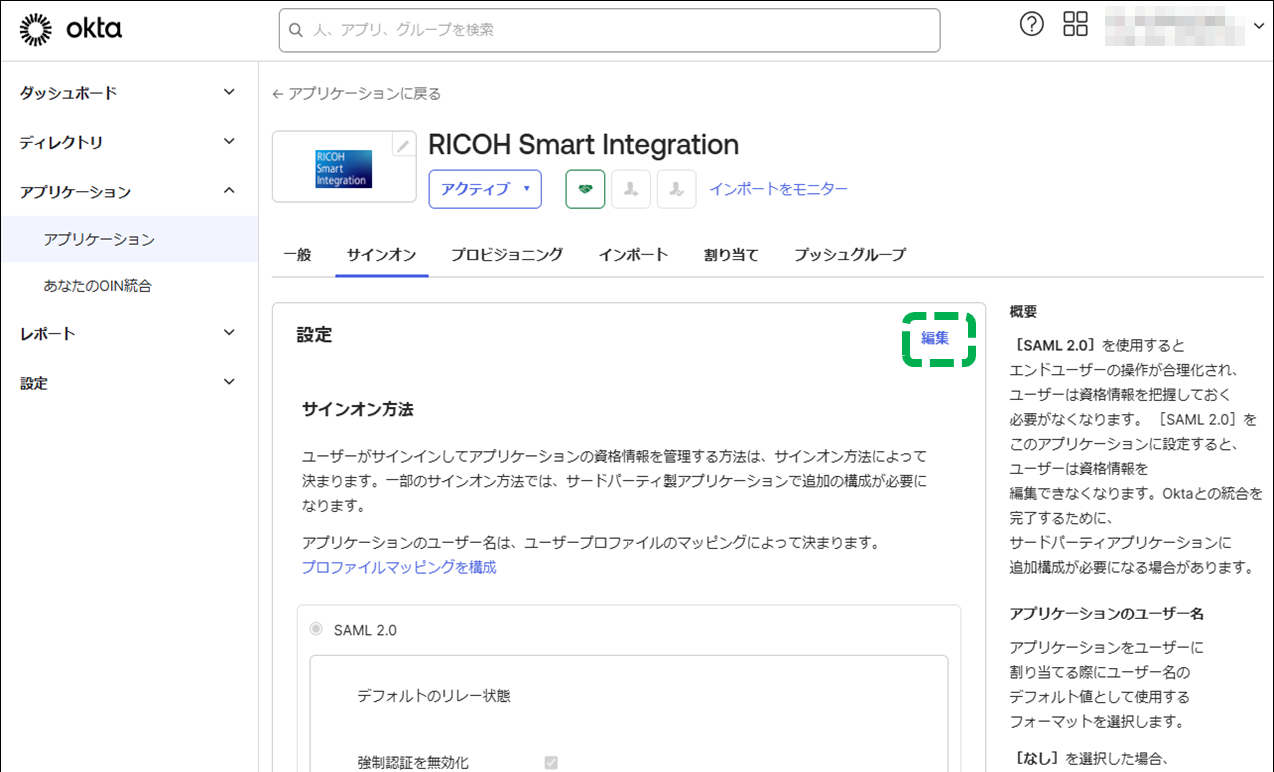Switch to the インポート tab
This screenshot has height=772, width=1274.
(x=633, y=254)
